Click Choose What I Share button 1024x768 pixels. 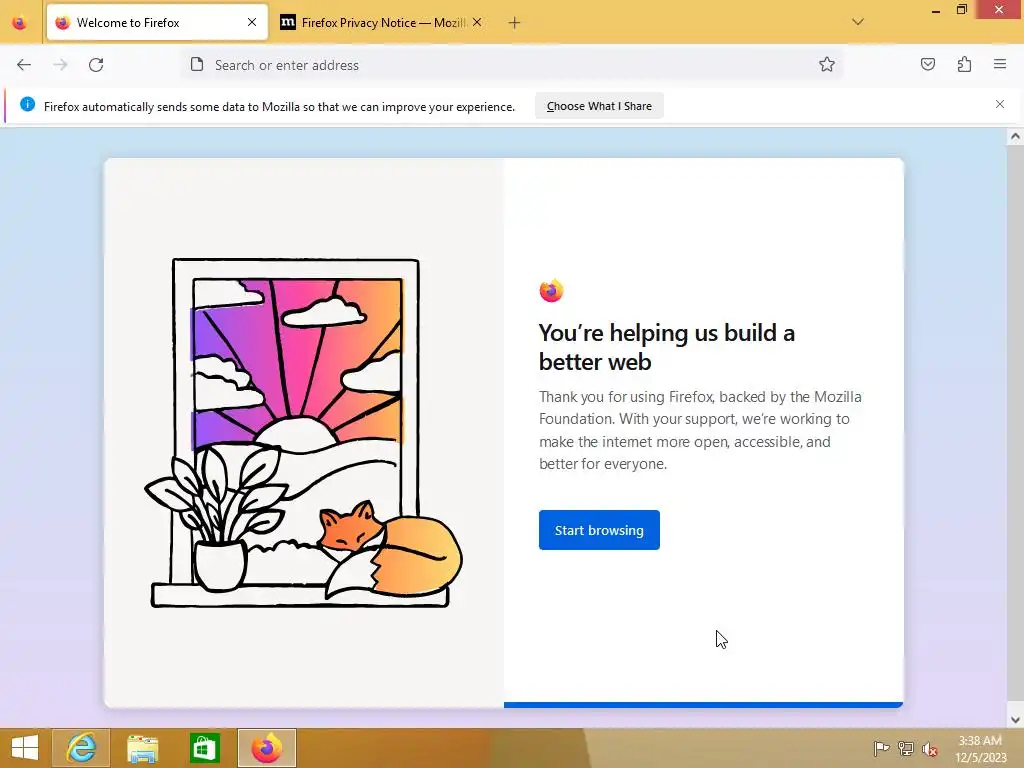coord(599,106)
